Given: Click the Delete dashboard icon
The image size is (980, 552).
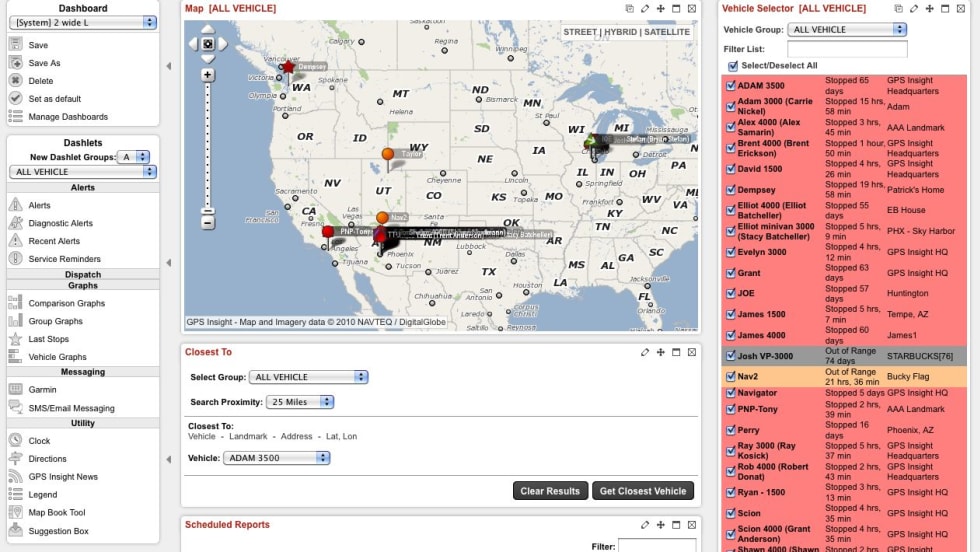Looking at the screenshot, I should pyautogui.click(x=16, y=81).
